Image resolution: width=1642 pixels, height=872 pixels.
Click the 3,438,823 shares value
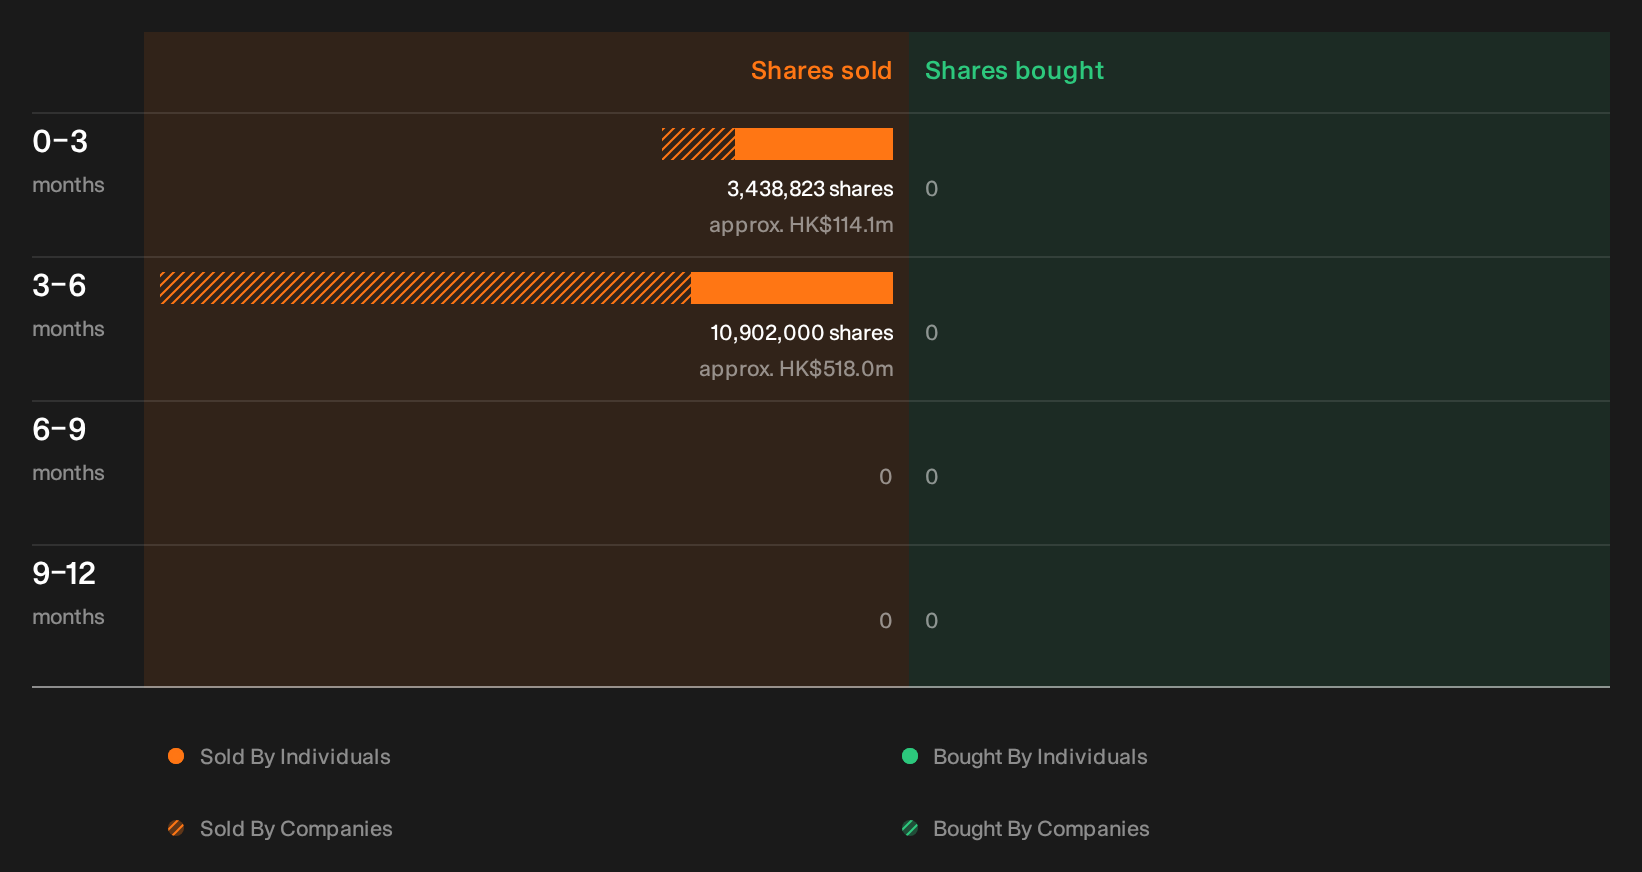810,189
